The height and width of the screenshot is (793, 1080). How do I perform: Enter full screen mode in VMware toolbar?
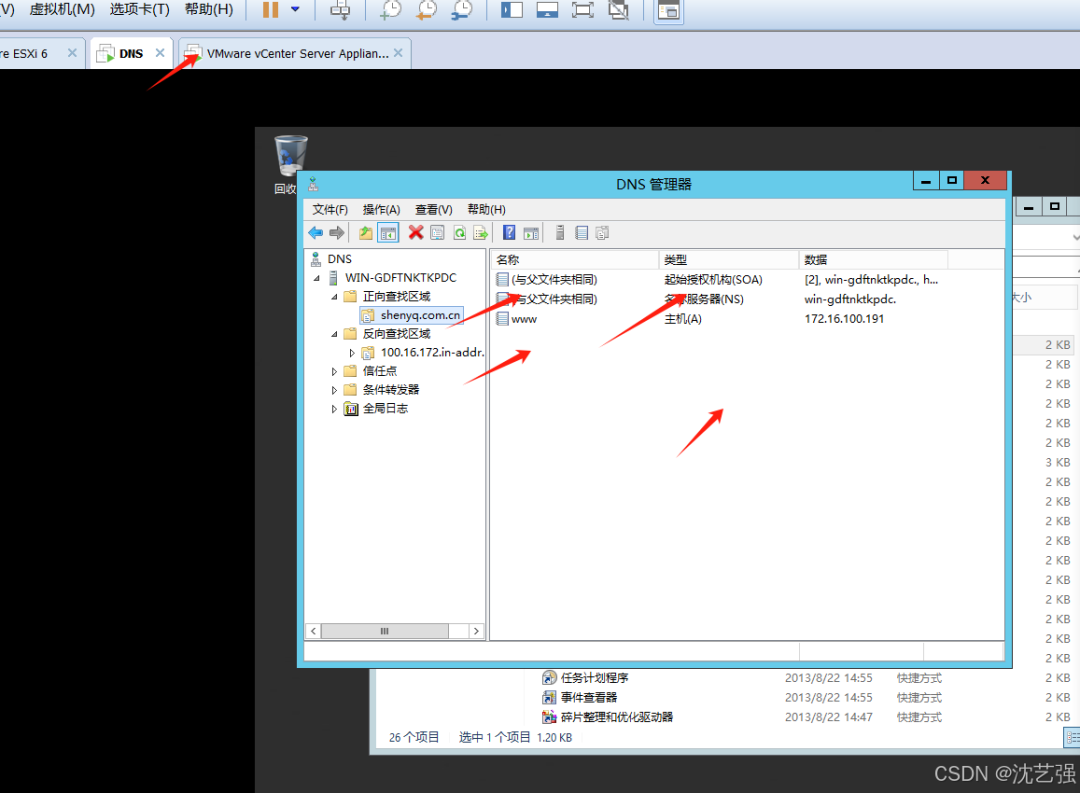click(x=583, y=10)
